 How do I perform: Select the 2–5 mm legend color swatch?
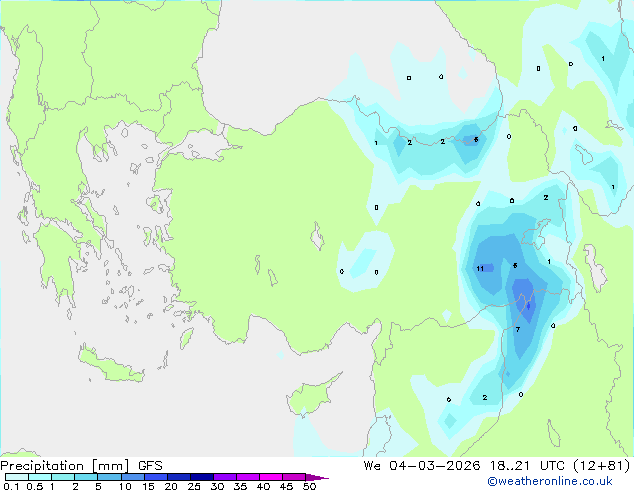pos(86,477)
